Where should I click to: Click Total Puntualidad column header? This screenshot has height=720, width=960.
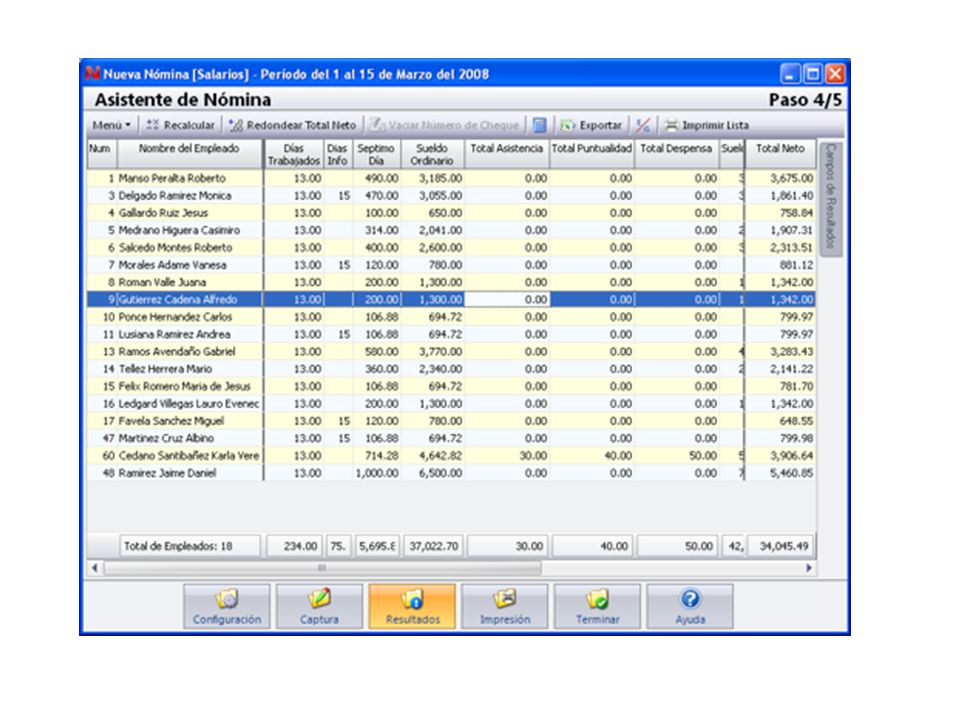pyautogui.click(x=592, y=154)
